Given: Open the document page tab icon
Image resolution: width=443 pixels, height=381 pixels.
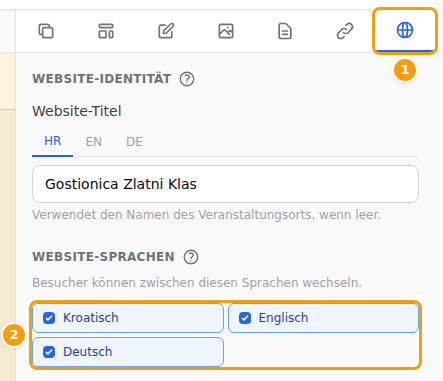Looking at the screenshot, I should [x=285, y=31].
